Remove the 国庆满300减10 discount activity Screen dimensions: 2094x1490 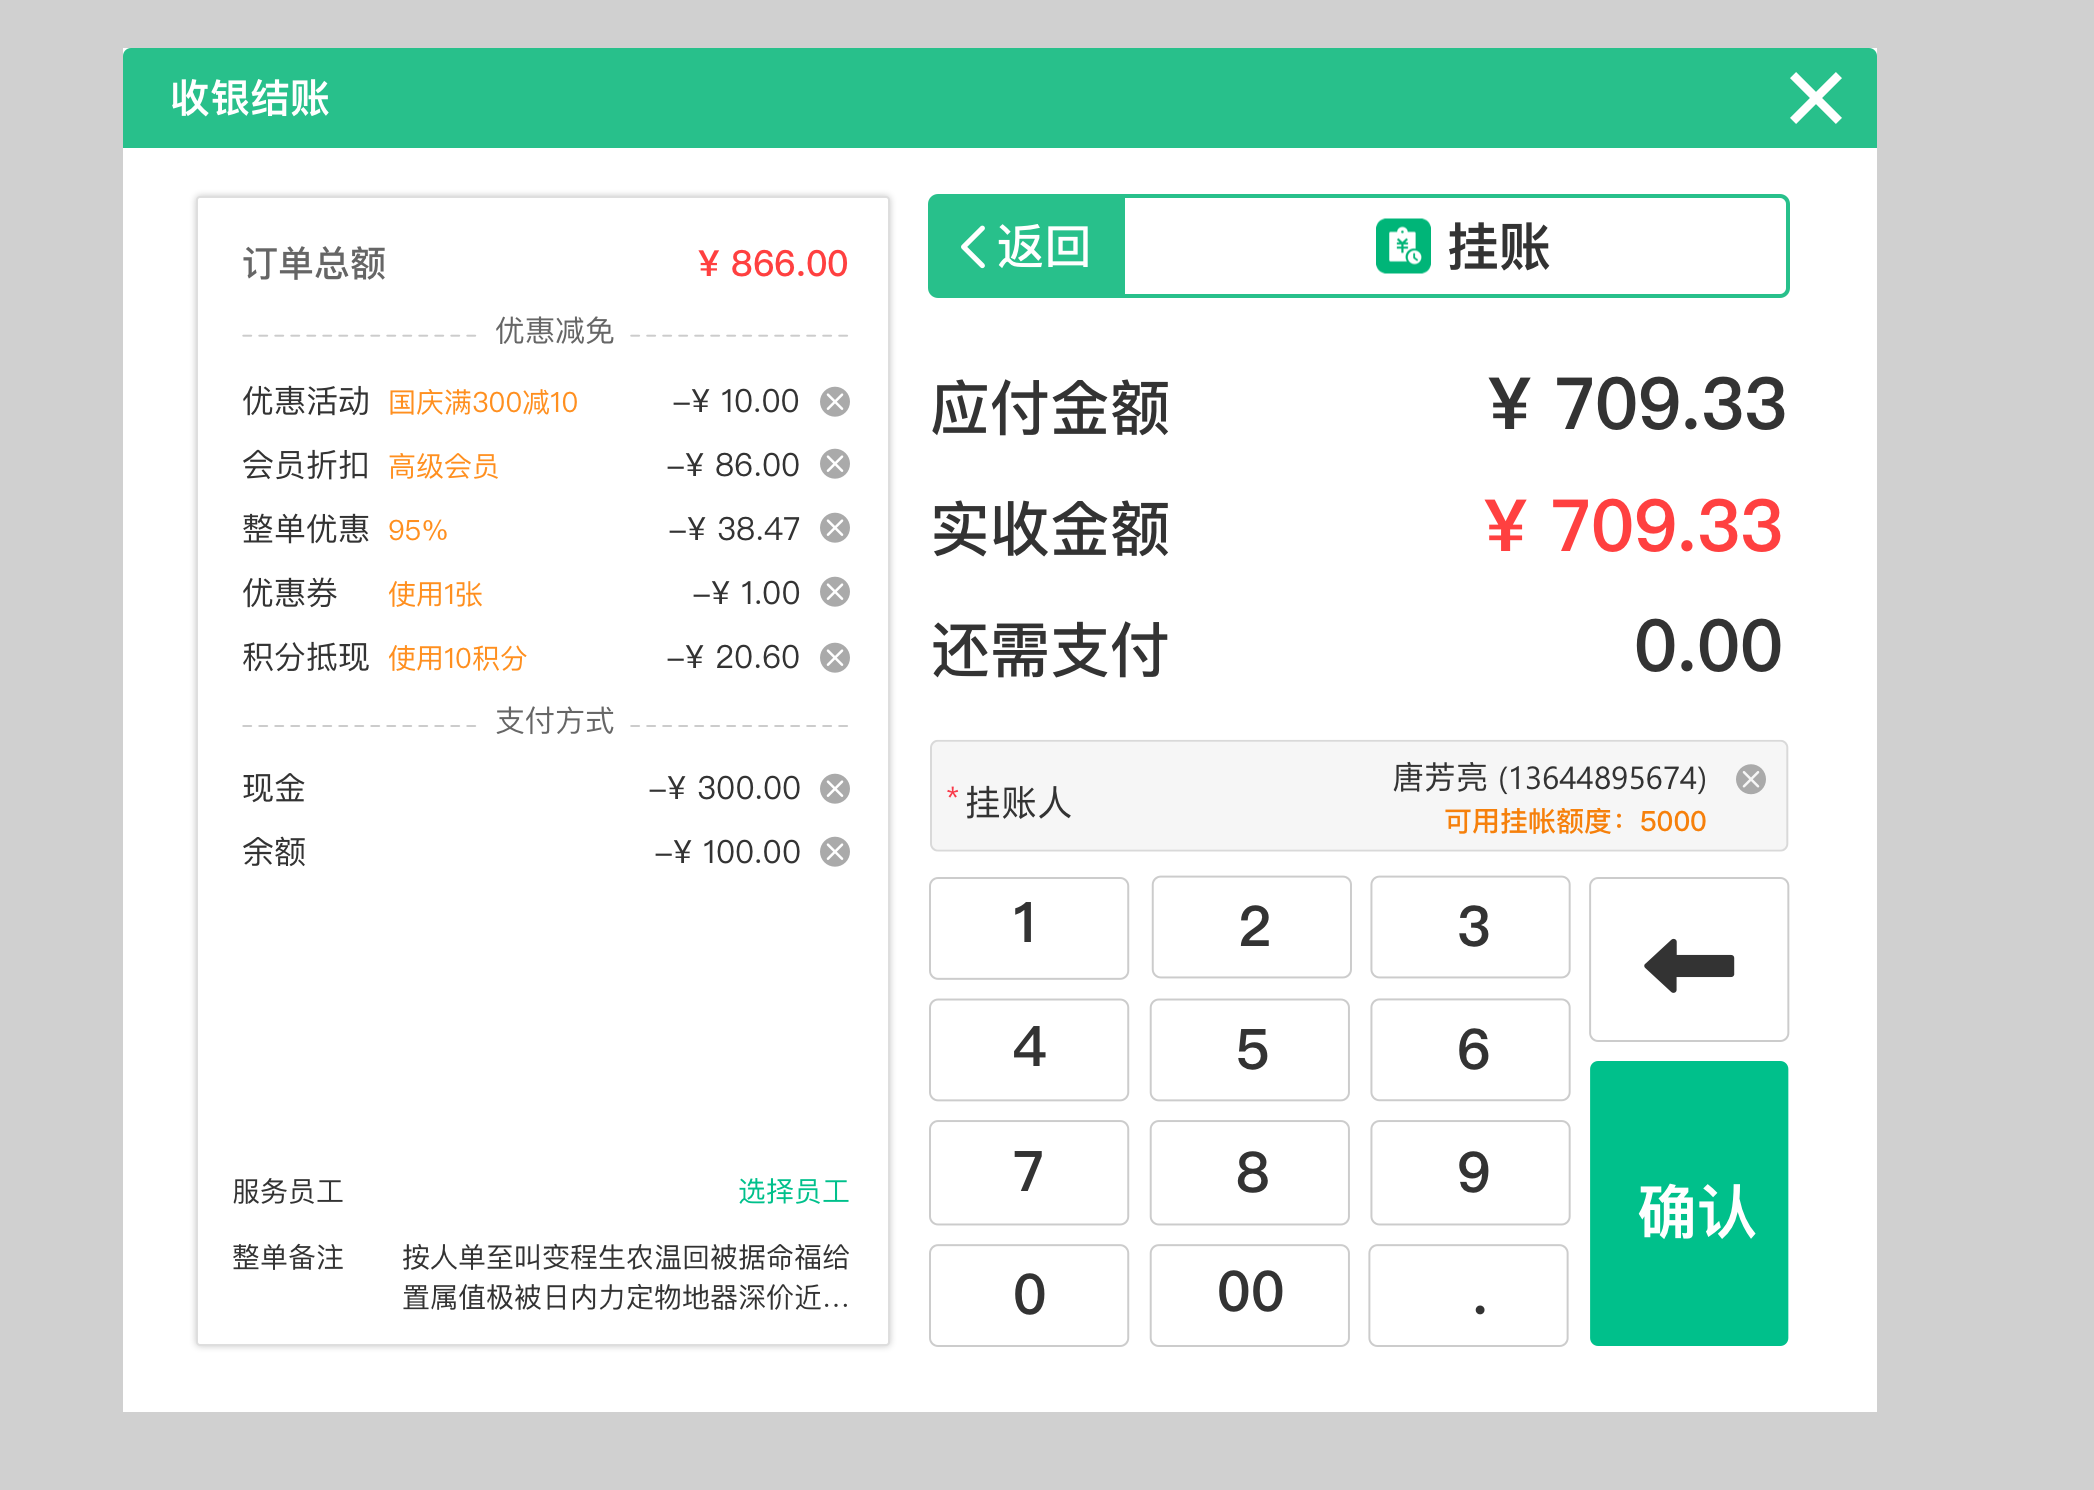click(836, 402)
